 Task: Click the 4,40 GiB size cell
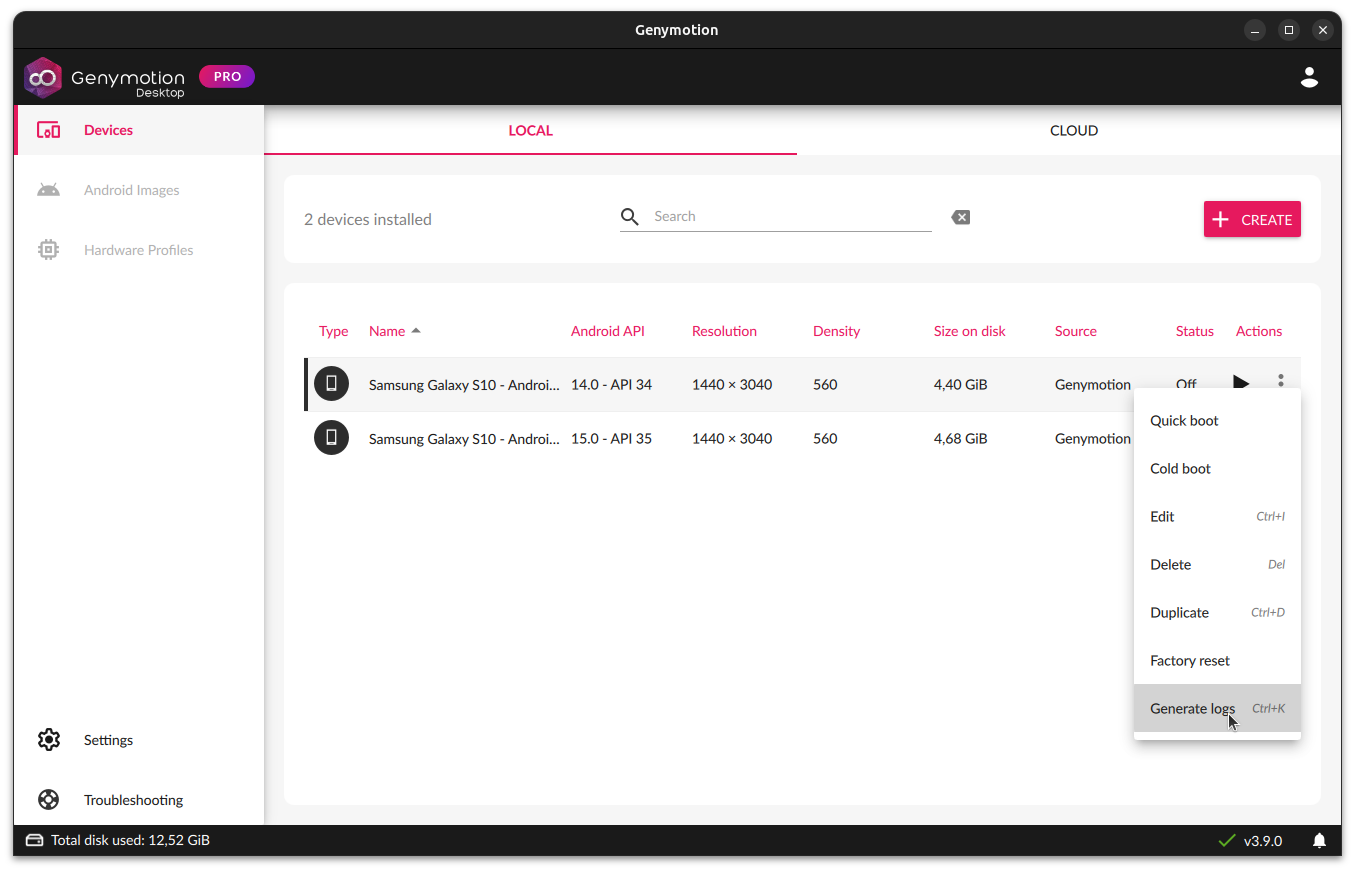coord(961,385)
